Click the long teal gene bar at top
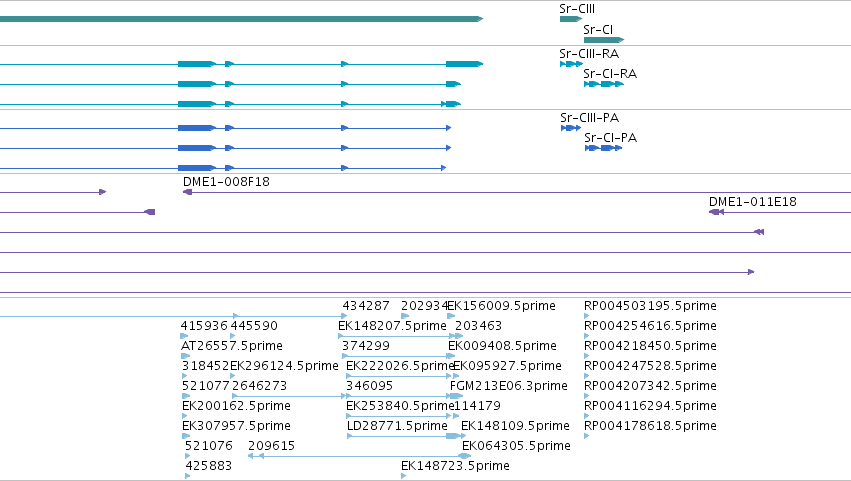851x481 pixels. pyautogui.click(x=242, y=19)
